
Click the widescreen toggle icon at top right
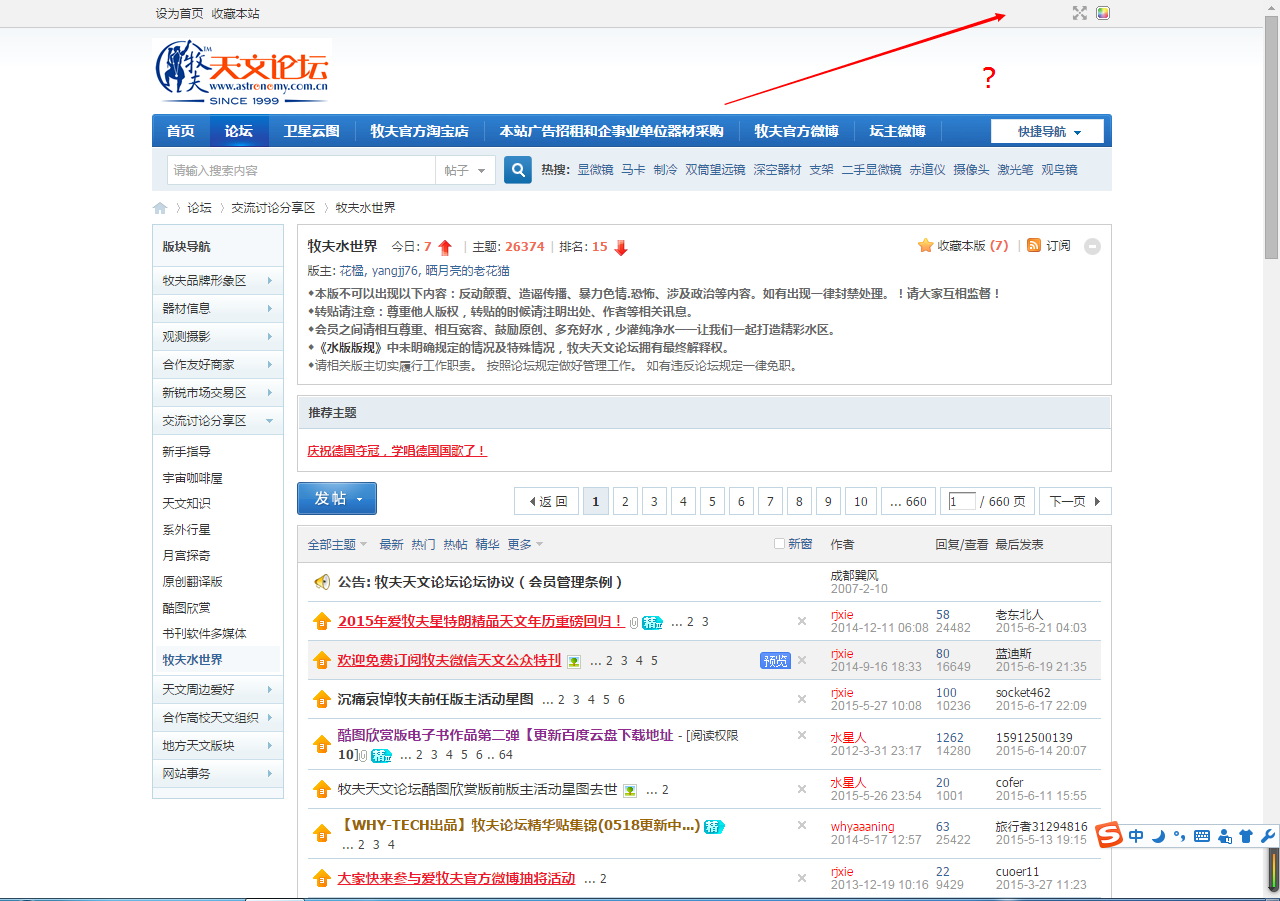click(1079, 13)
